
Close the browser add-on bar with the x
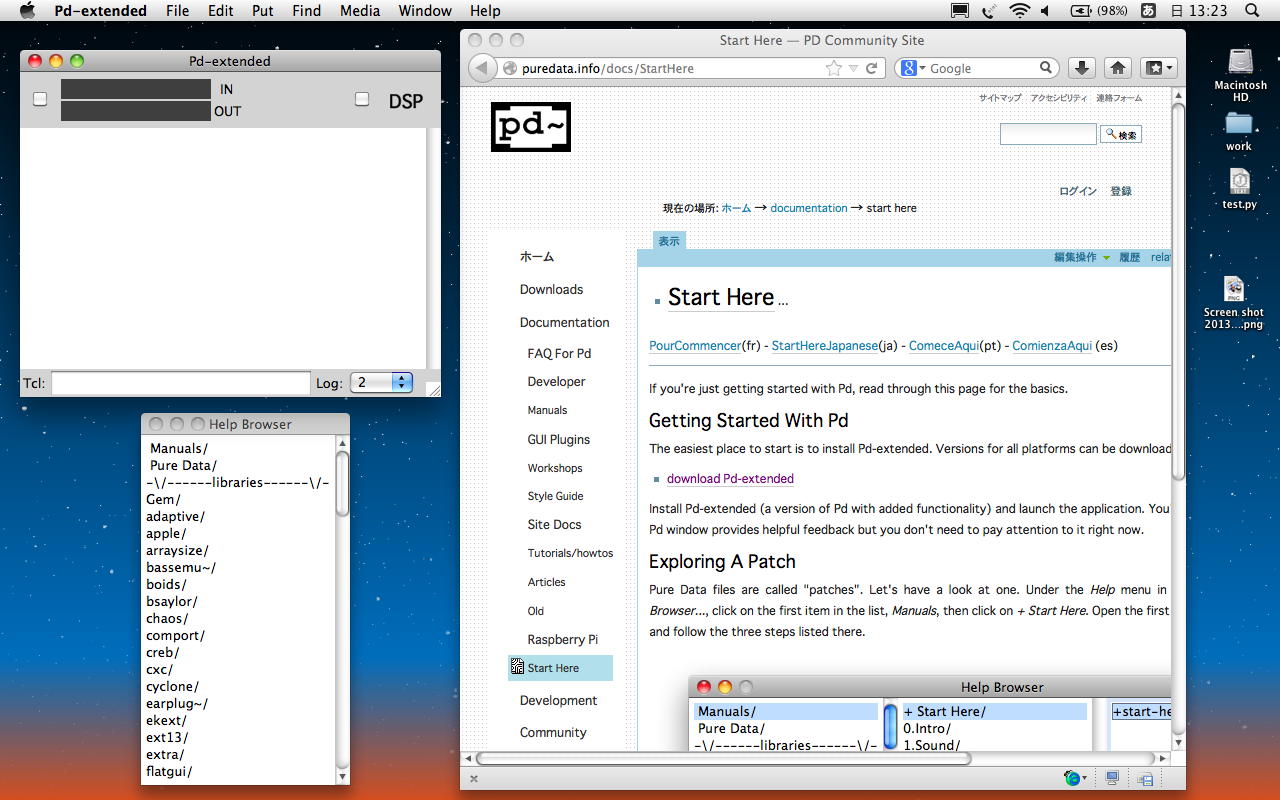(x=474, y=779)
